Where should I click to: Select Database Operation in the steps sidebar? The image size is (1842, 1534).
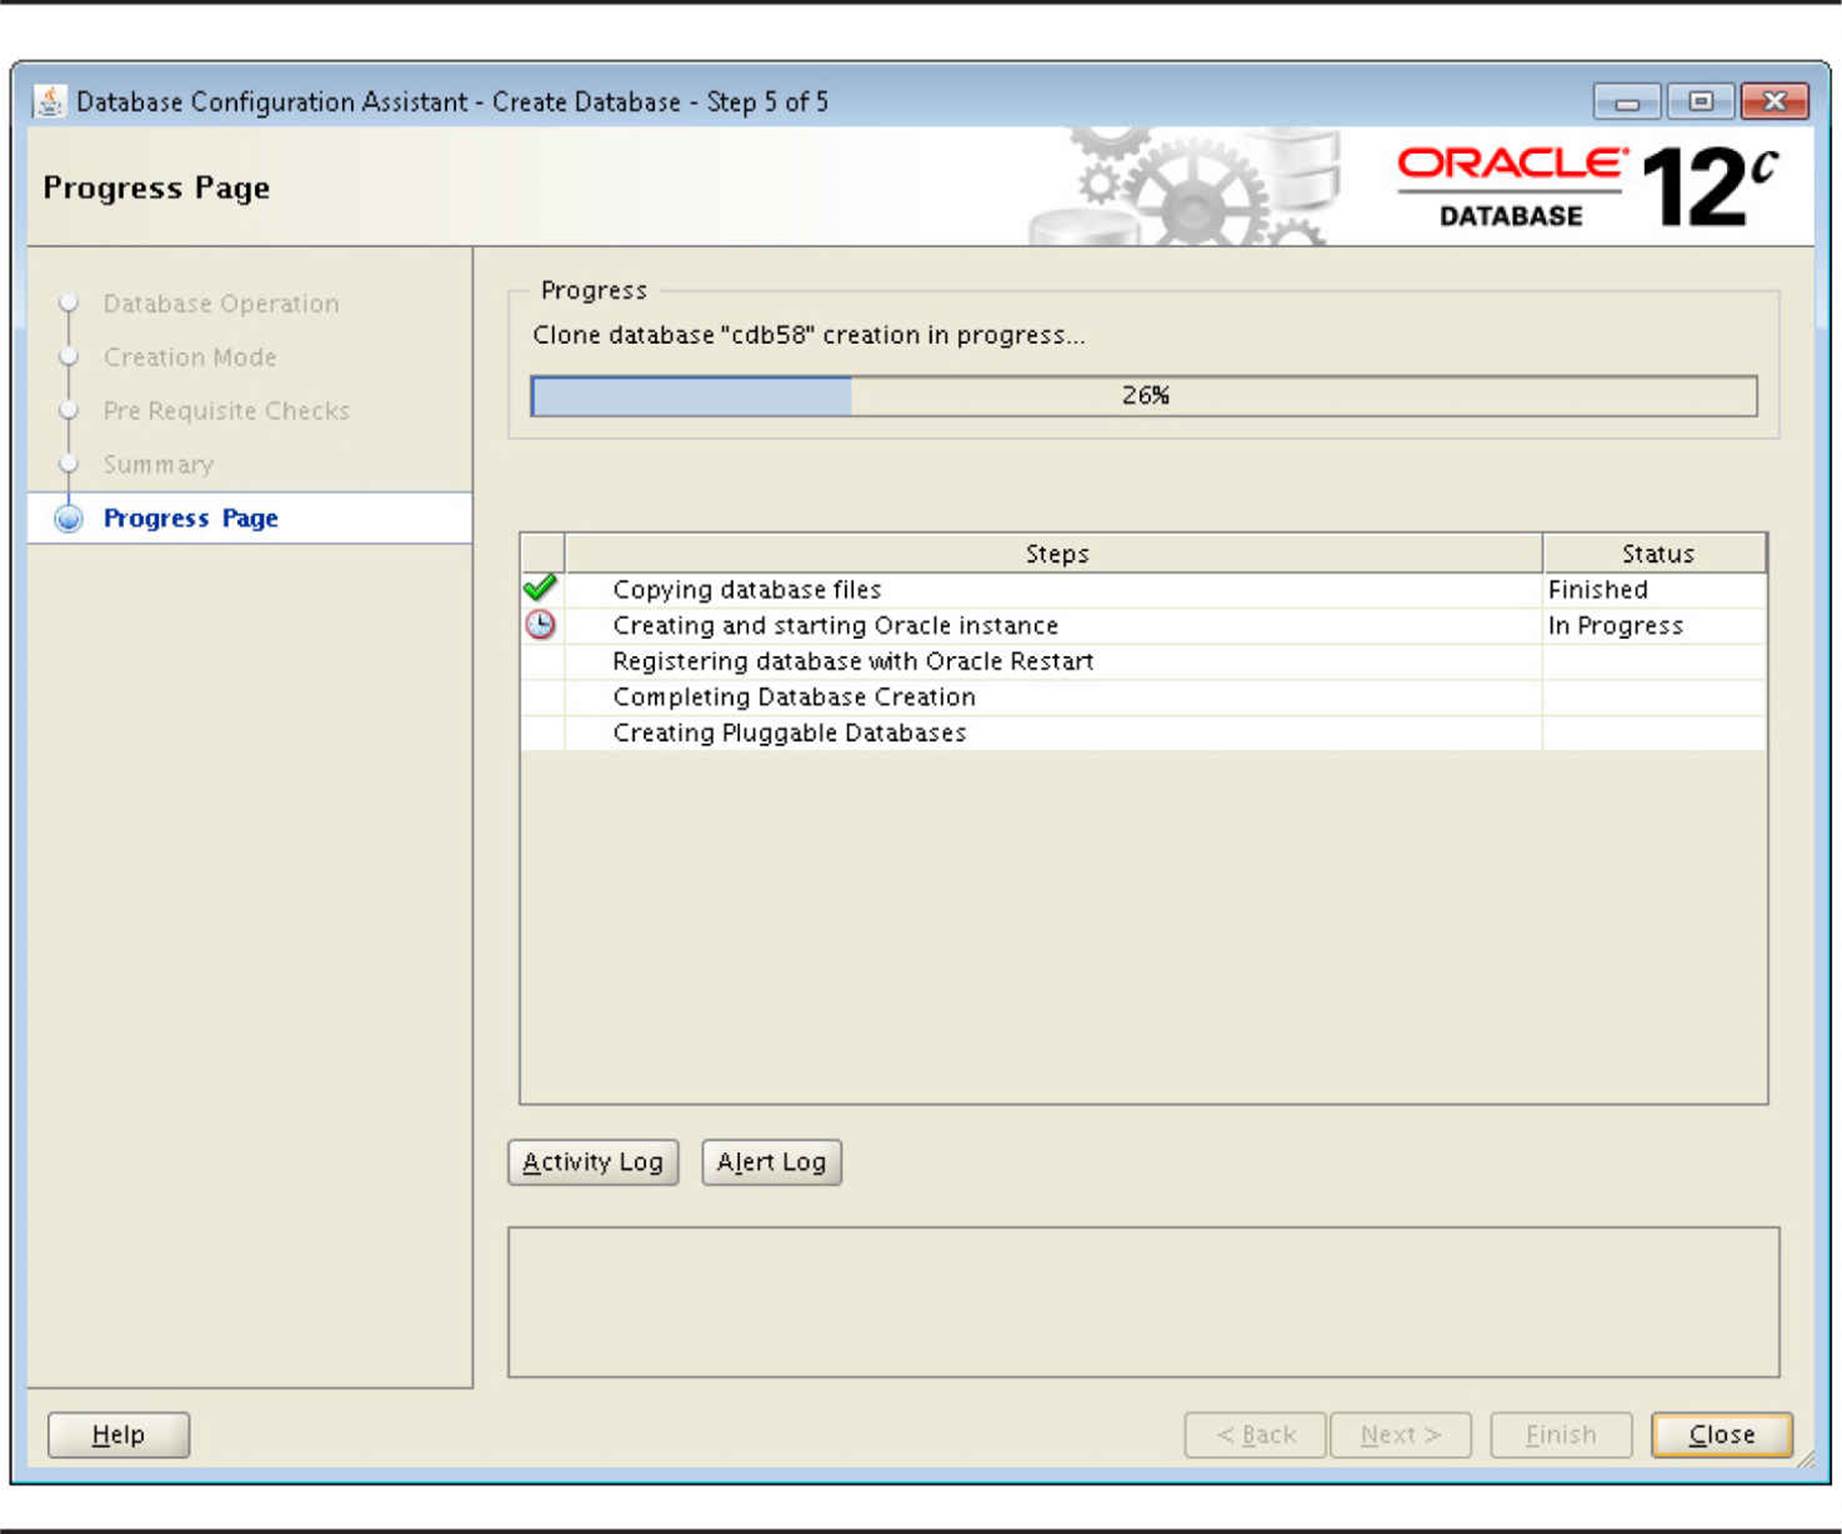221,303
